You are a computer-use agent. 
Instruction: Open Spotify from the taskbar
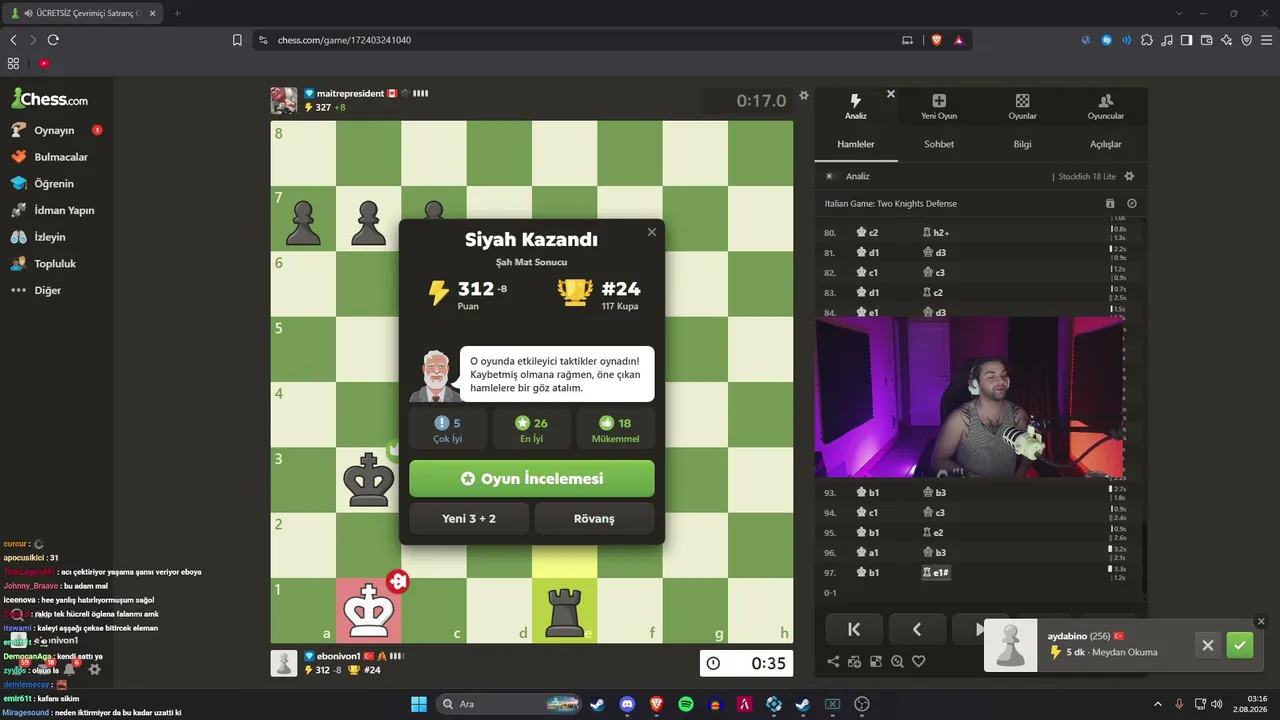click(x=686, y=704)
